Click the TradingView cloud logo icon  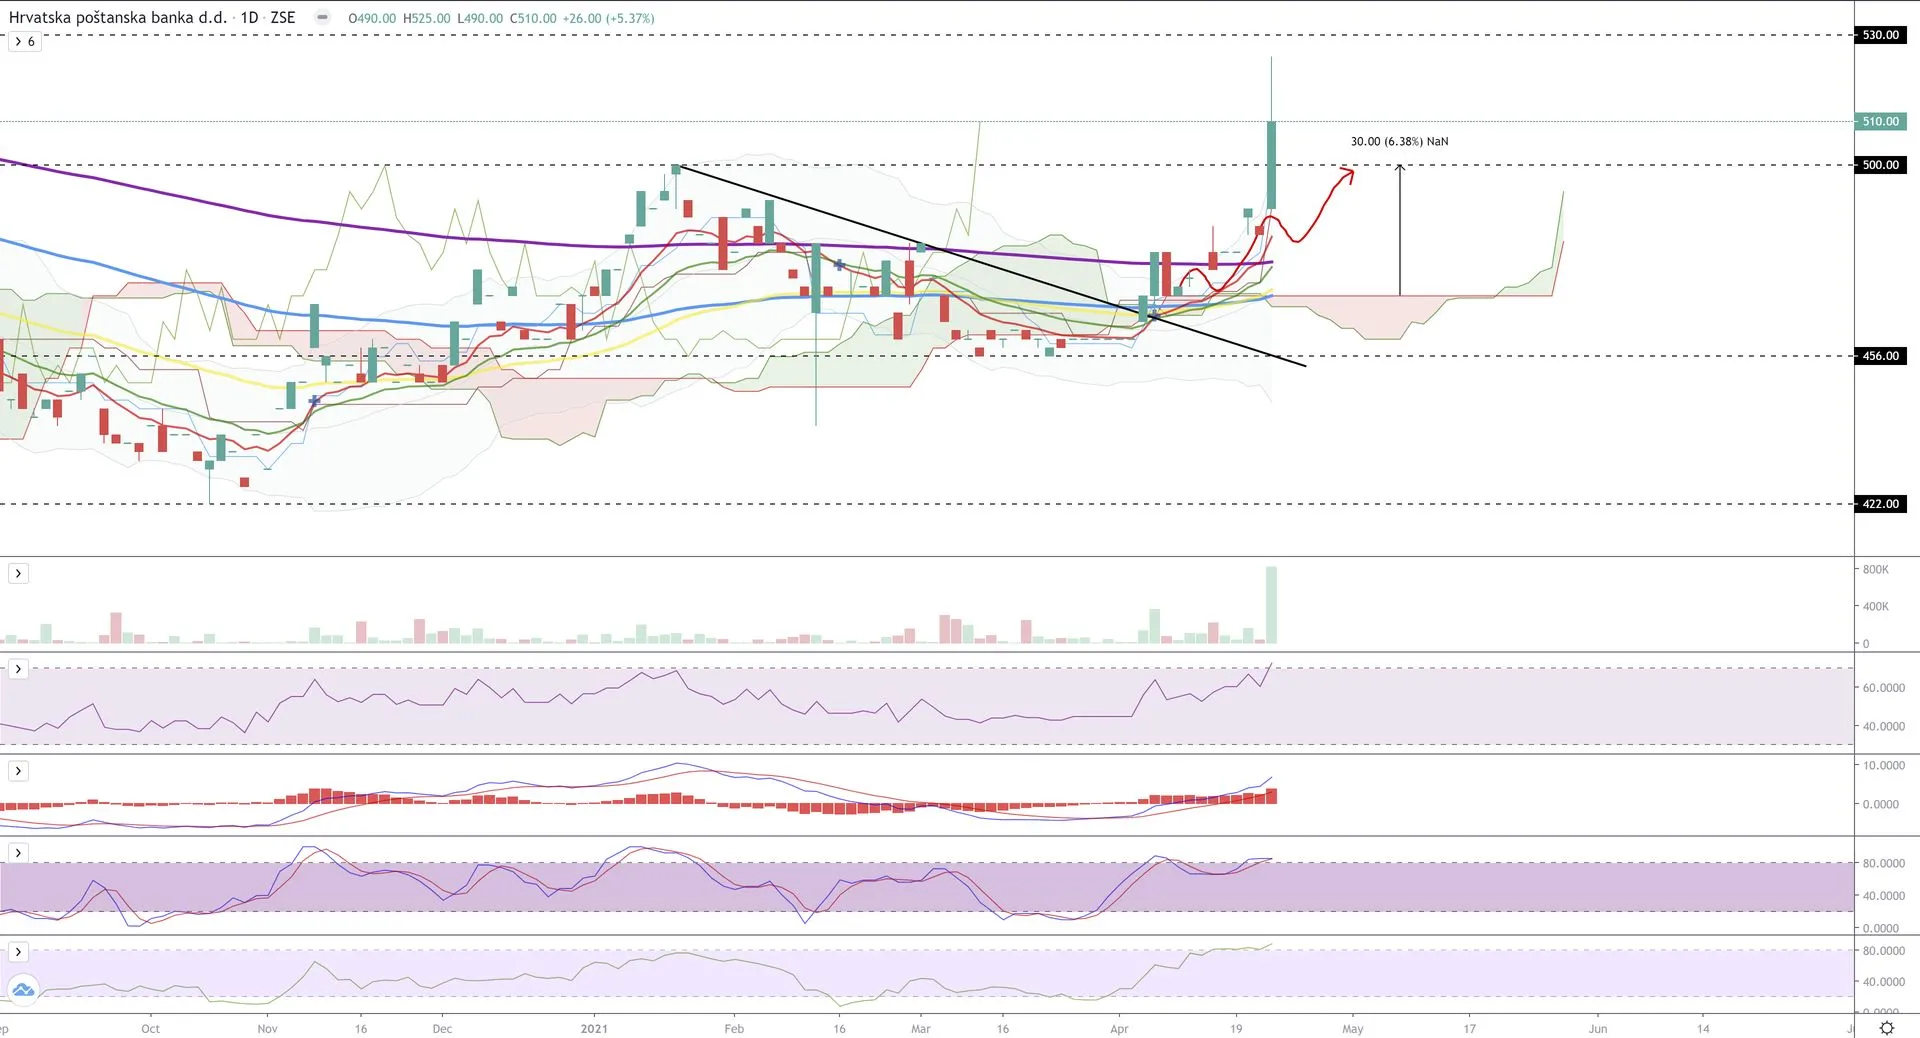(x=22, y=990)
